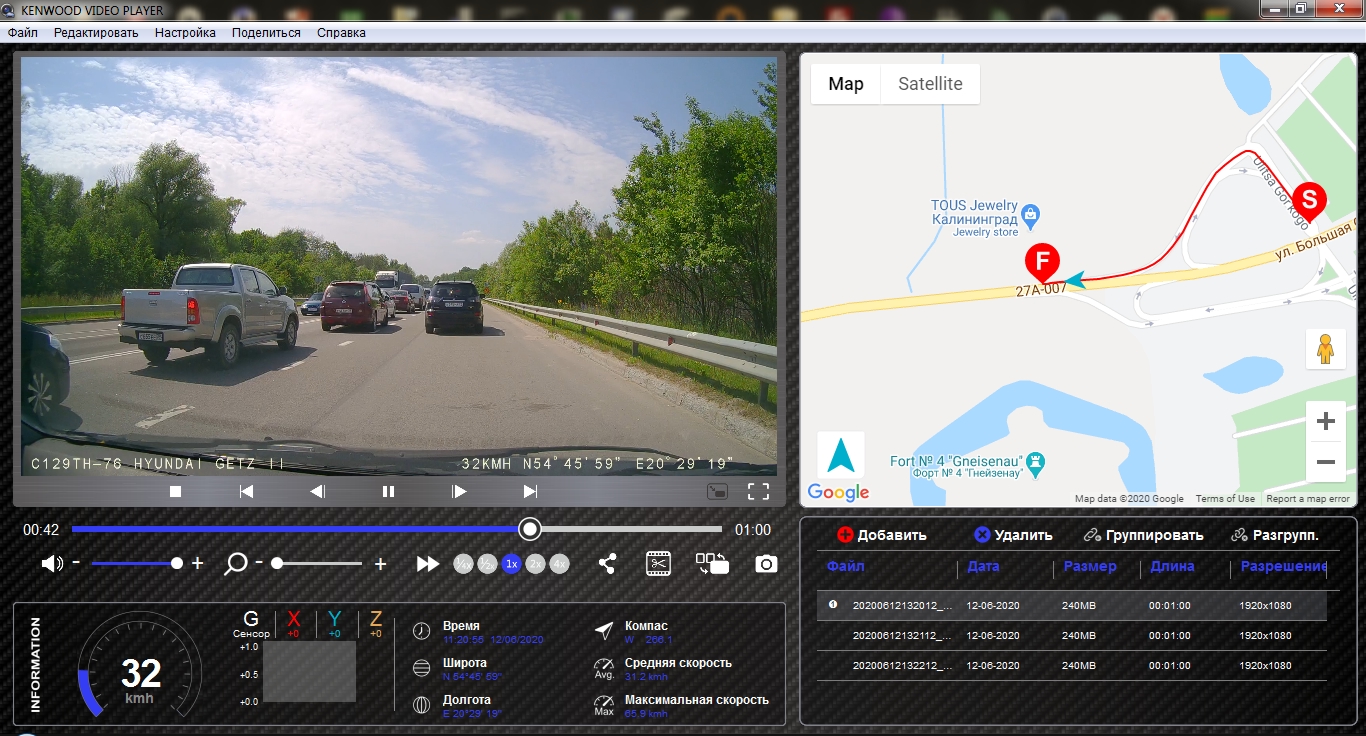This screenshot has width=1366, height=736.
Task: Switch map to Satellite view
Action: click(x=930, y=84)
